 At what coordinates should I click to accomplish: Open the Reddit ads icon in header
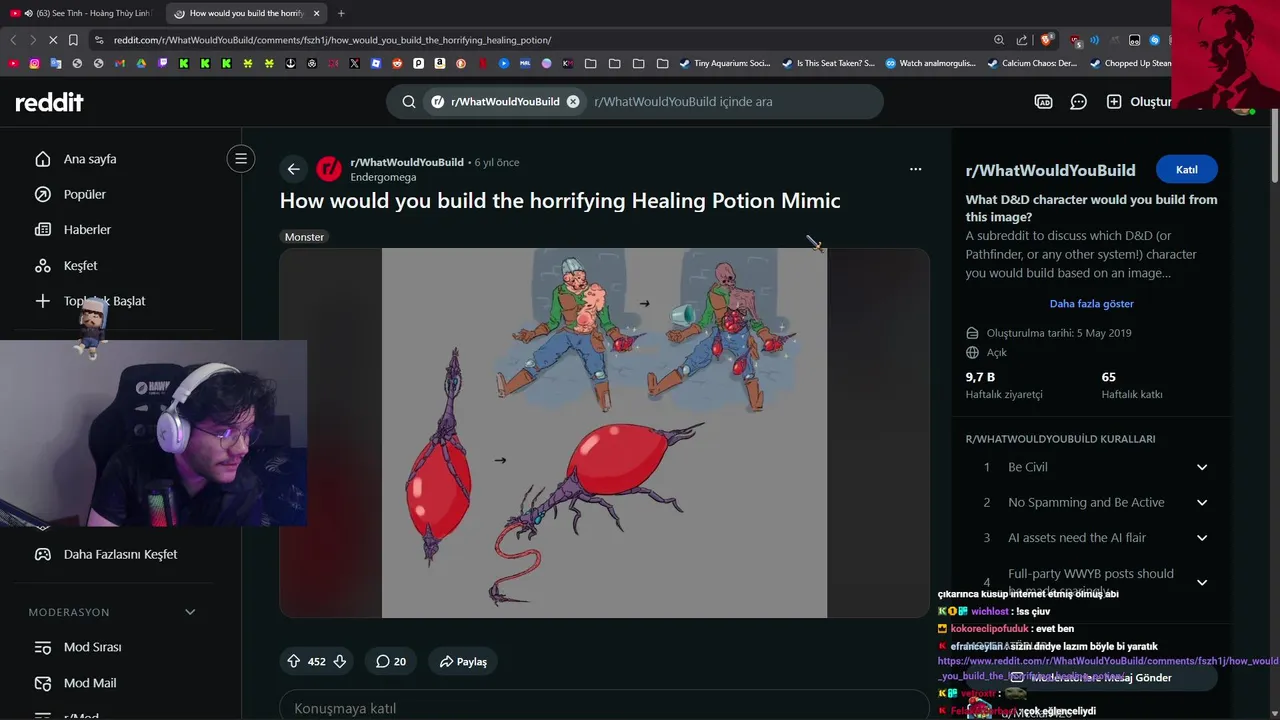1043,101
